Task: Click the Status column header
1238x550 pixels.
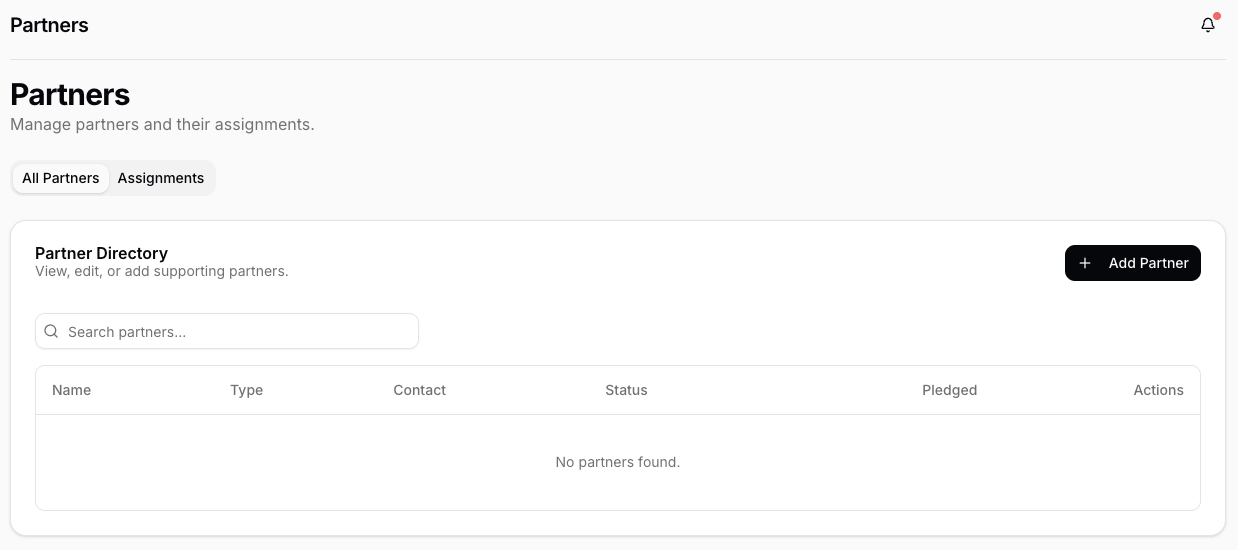Action: click(626, 390)
